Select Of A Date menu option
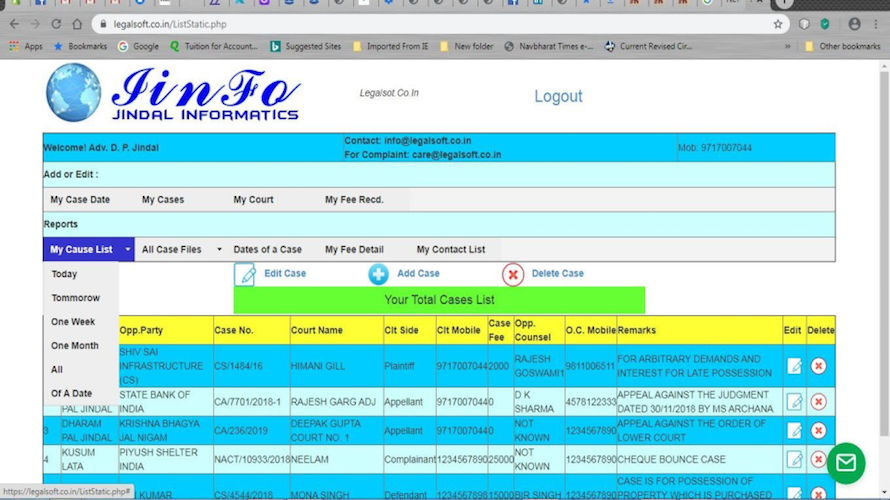Screen dimensions: 890x500 pyautogui.click(x=72, y=393)
